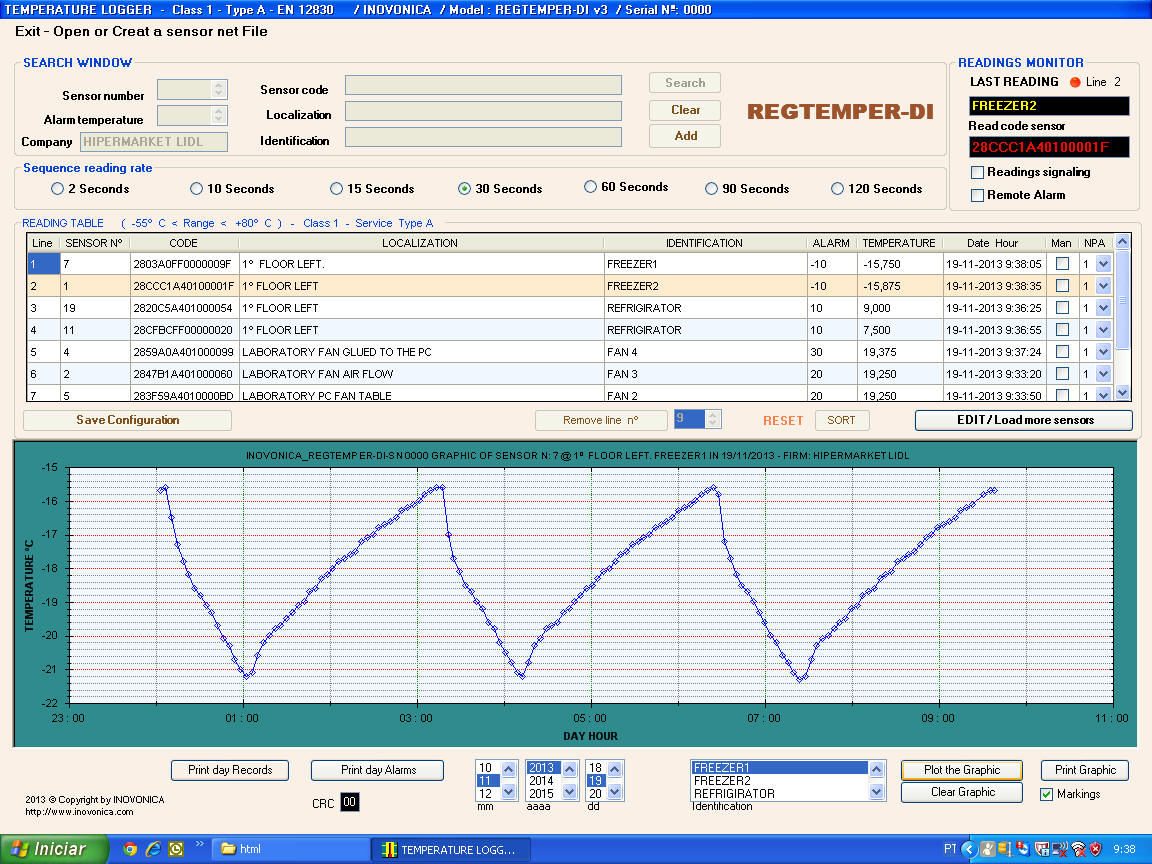Open NPA dropdown for FAN 4 row
The image size is (1152, 864).
click(x=1103, y=352)
